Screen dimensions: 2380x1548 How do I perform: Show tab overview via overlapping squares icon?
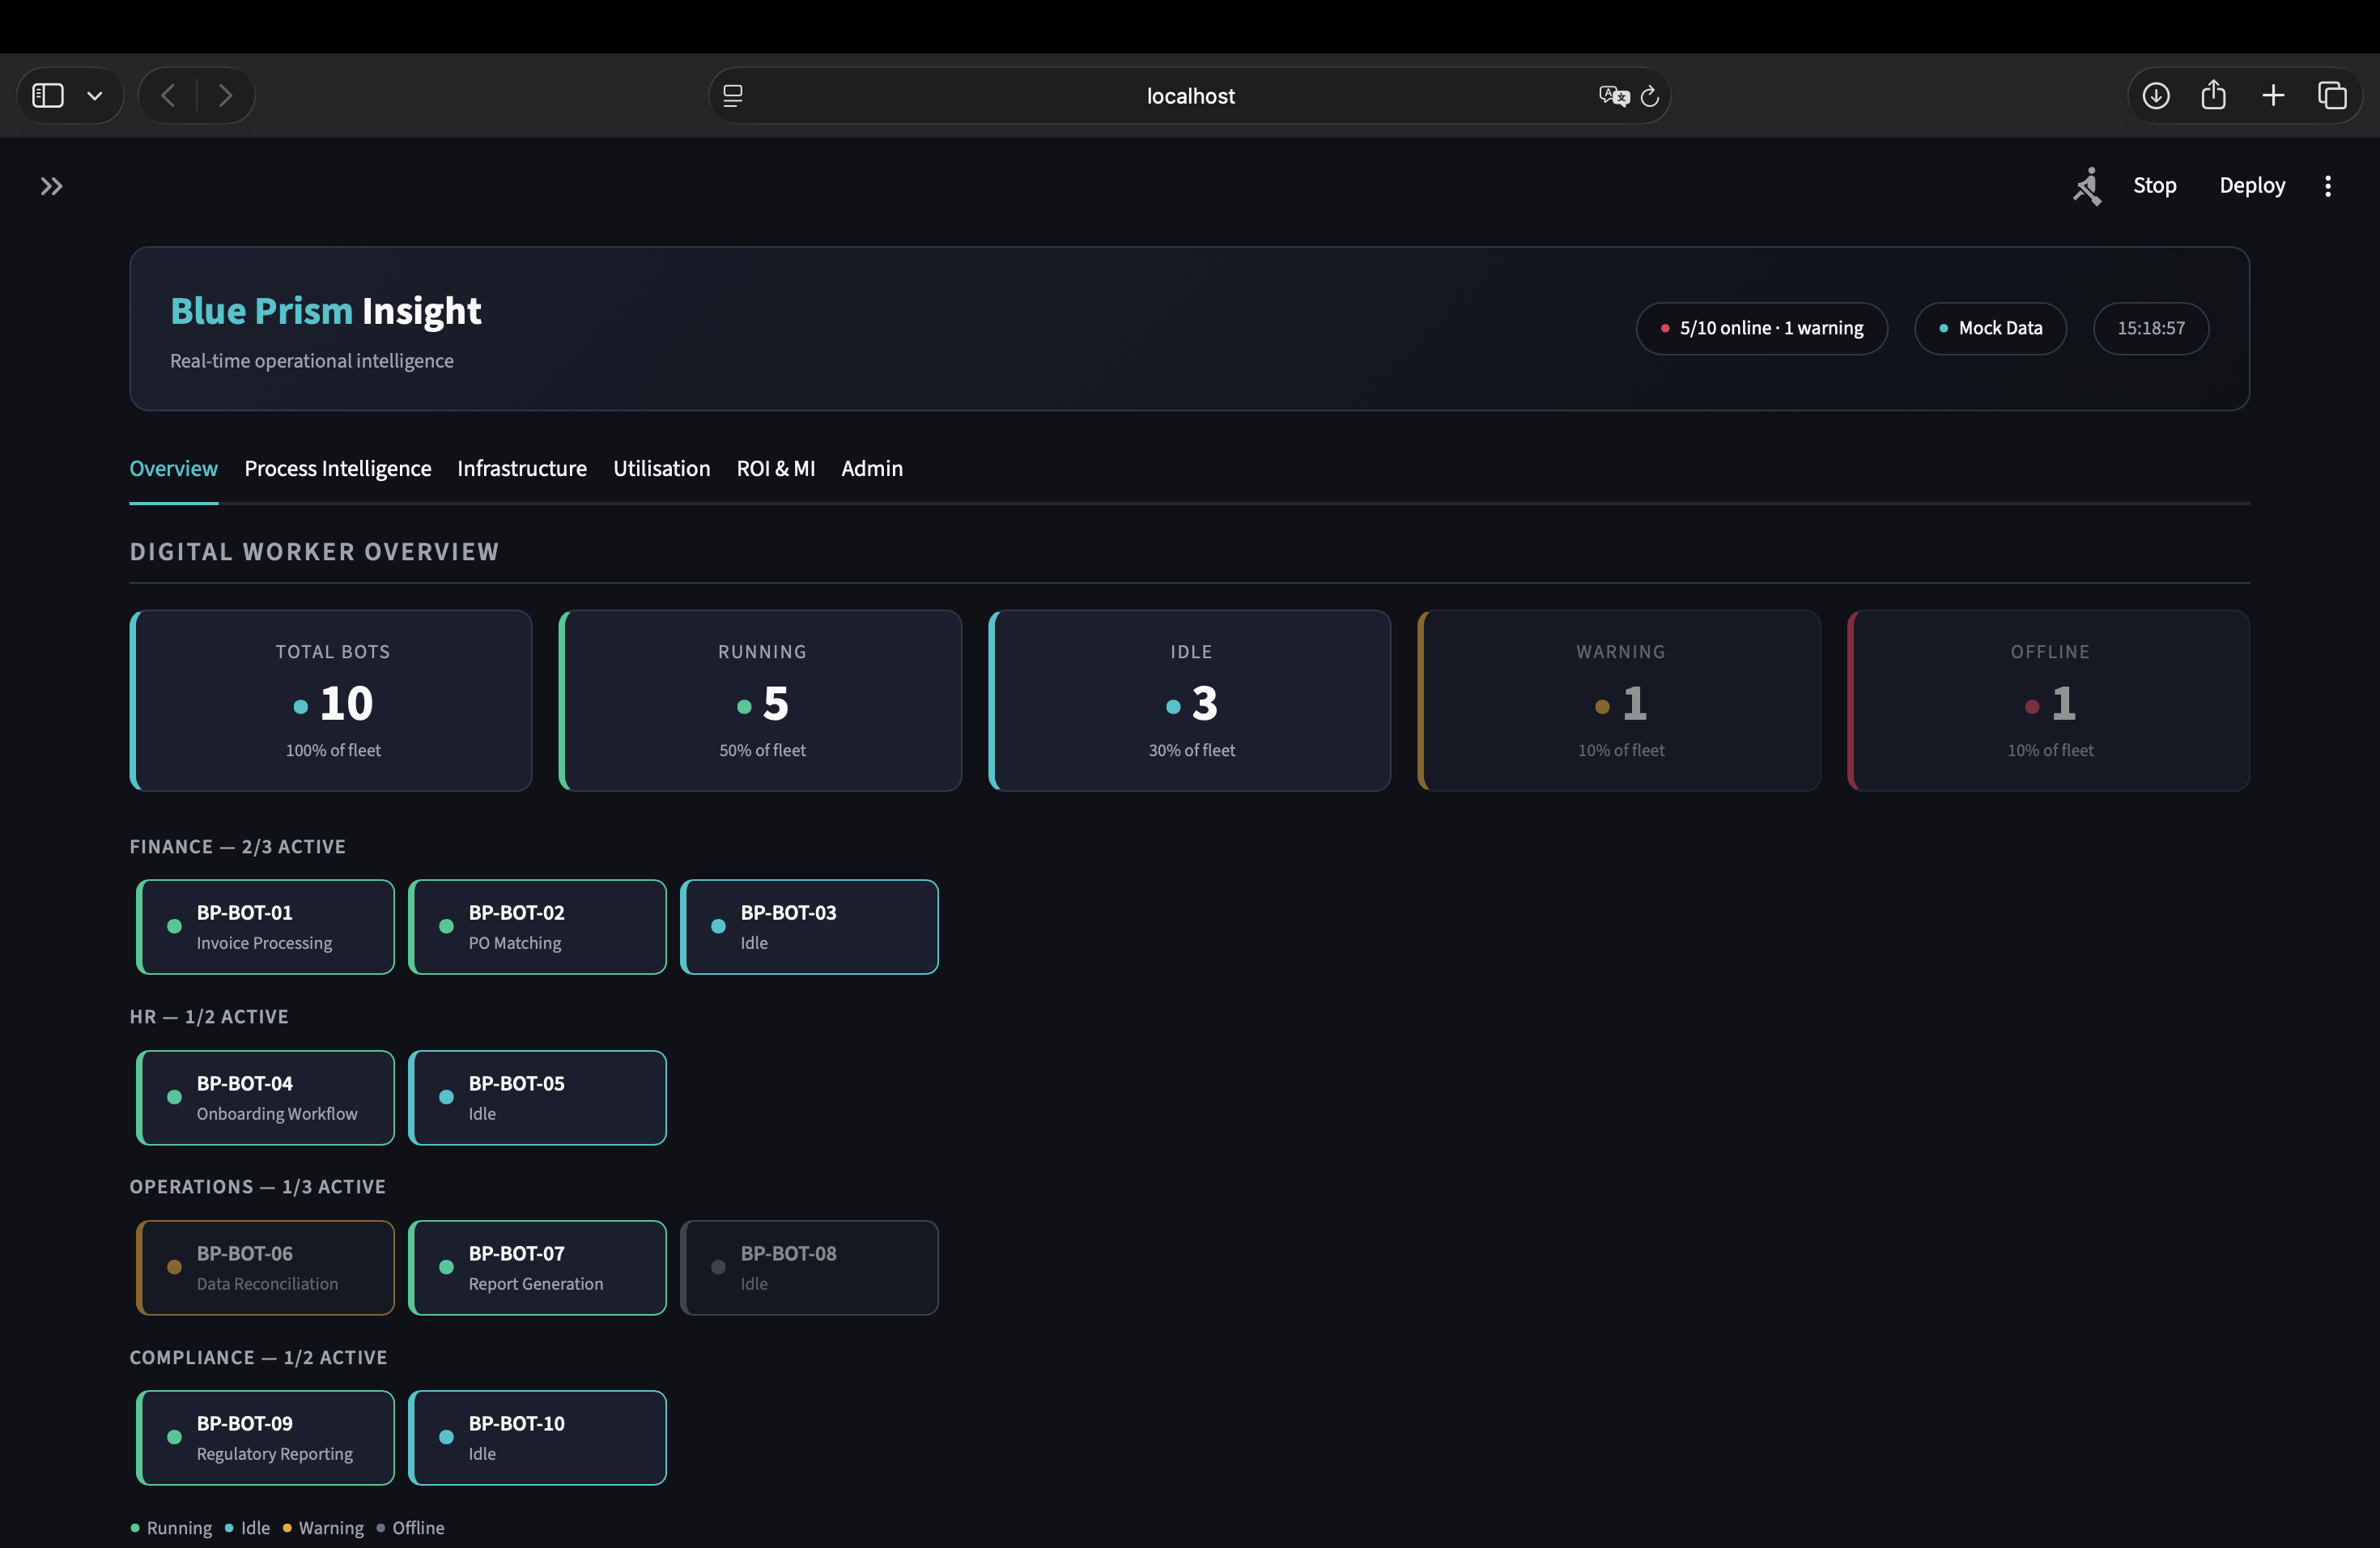coord(2333,95)
